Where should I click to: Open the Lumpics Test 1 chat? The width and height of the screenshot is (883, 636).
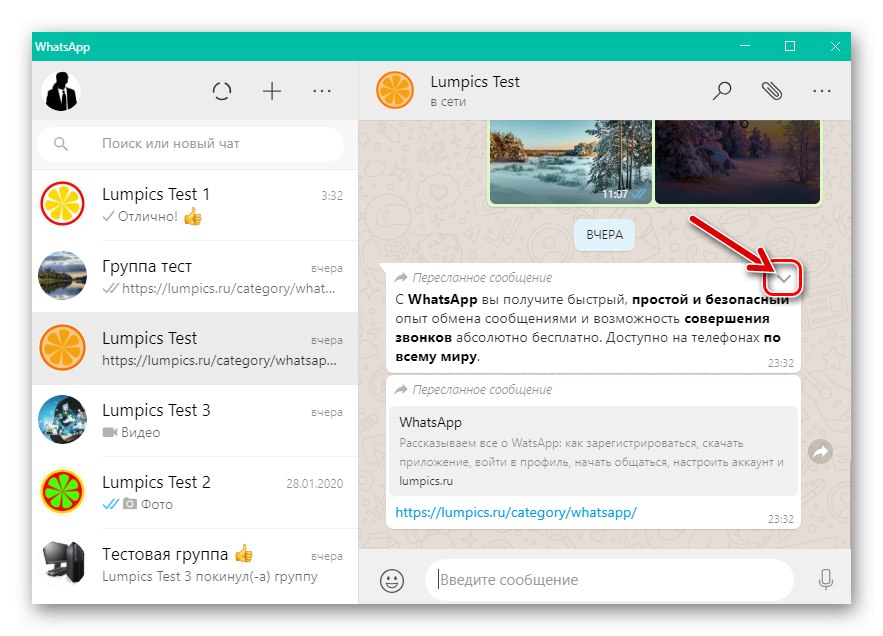point(195,204)
